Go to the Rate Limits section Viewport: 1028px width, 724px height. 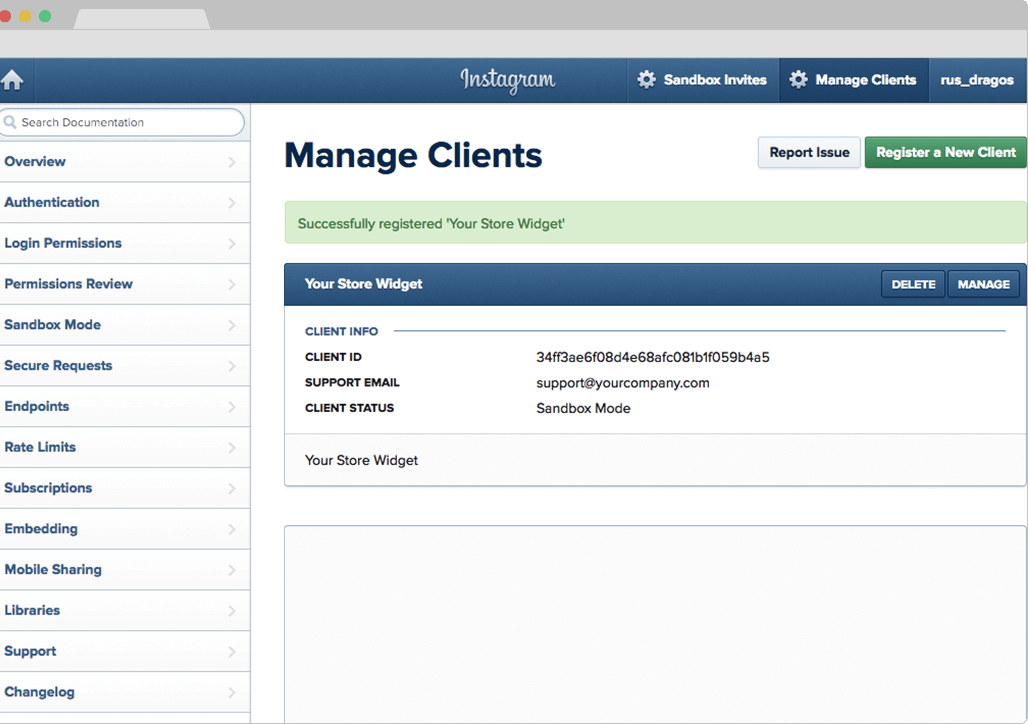pyautogui.click(x=40, y=447)
